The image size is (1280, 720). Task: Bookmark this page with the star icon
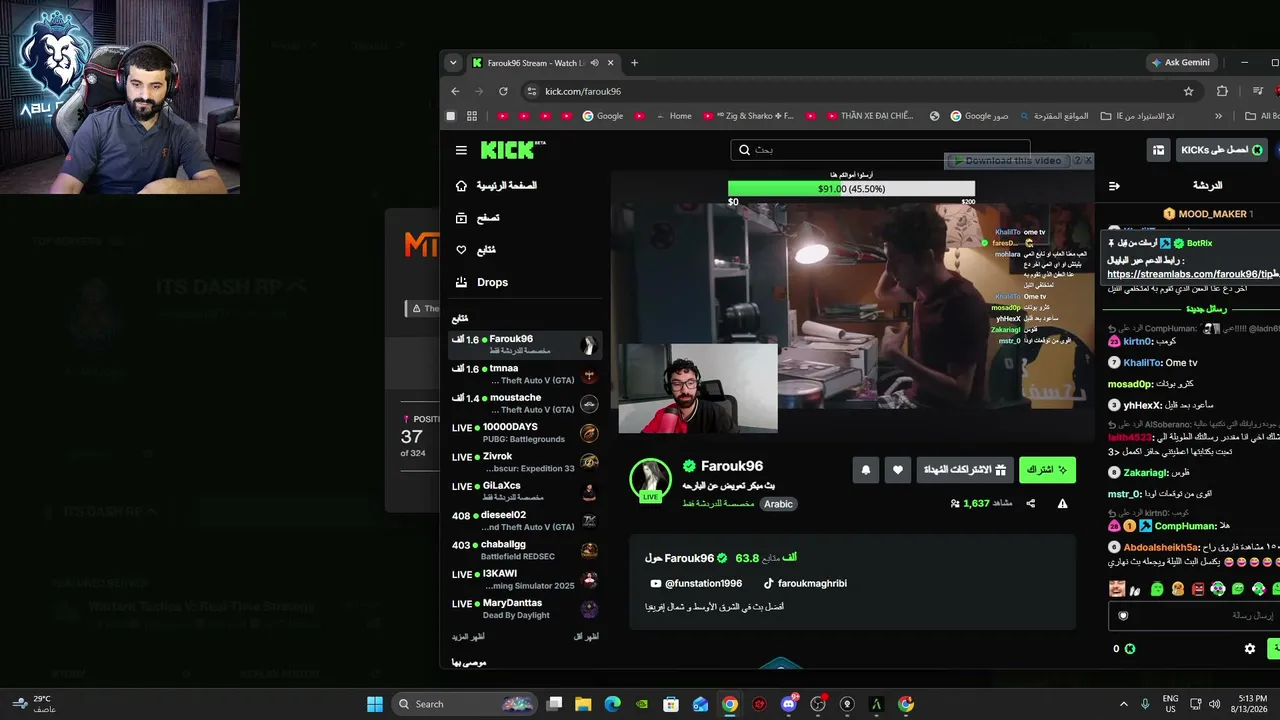1188,91
